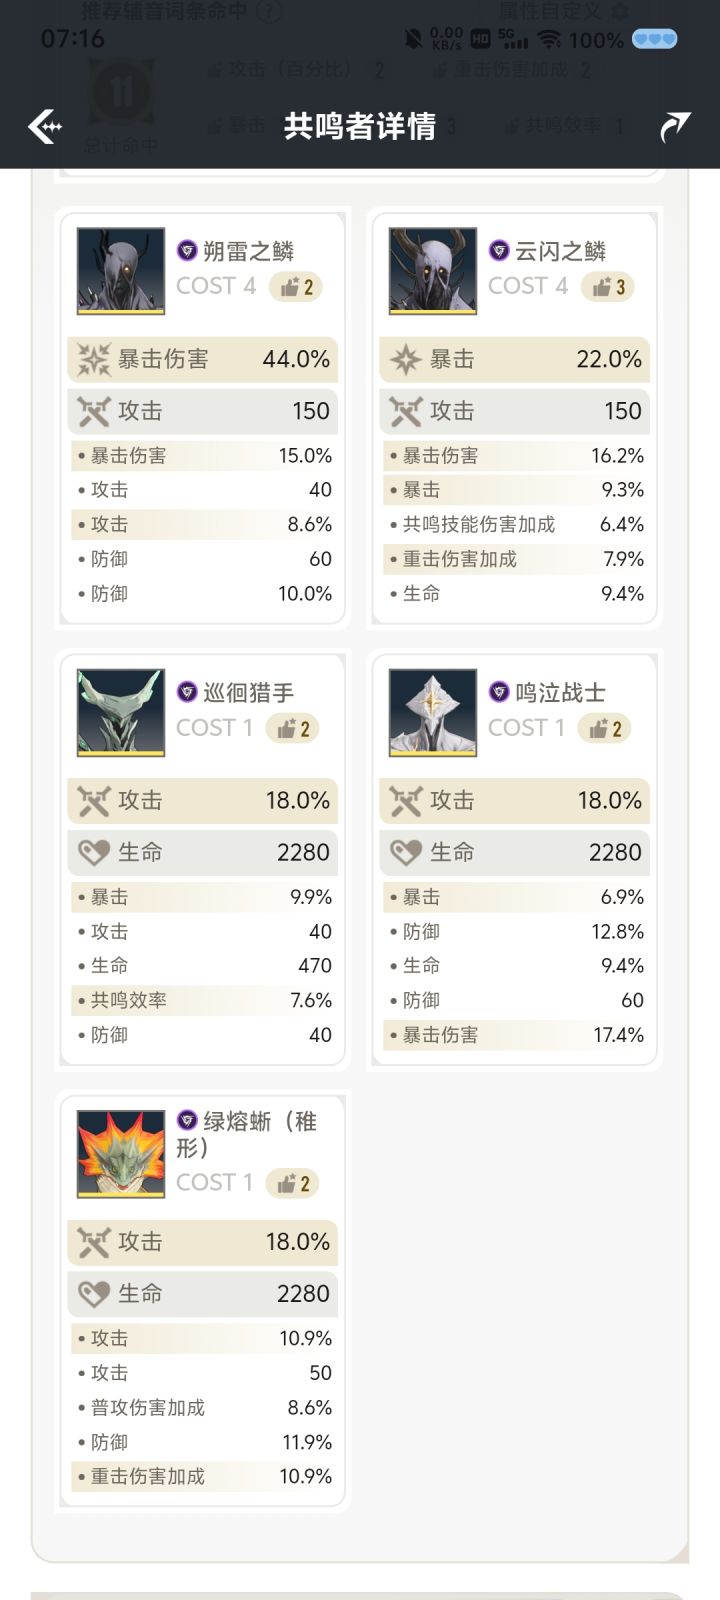Screen dimensions: 720x1600
Task: Tap the set icon beside 云闪之鳞 name
Action: (499, 250)
